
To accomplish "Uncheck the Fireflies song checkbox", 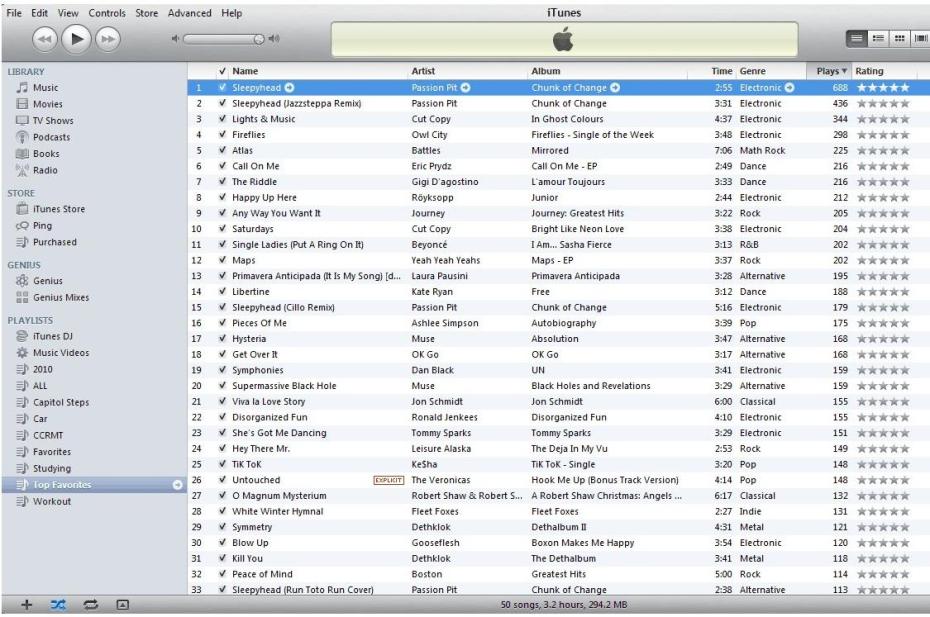I will [x=222, y=135].
